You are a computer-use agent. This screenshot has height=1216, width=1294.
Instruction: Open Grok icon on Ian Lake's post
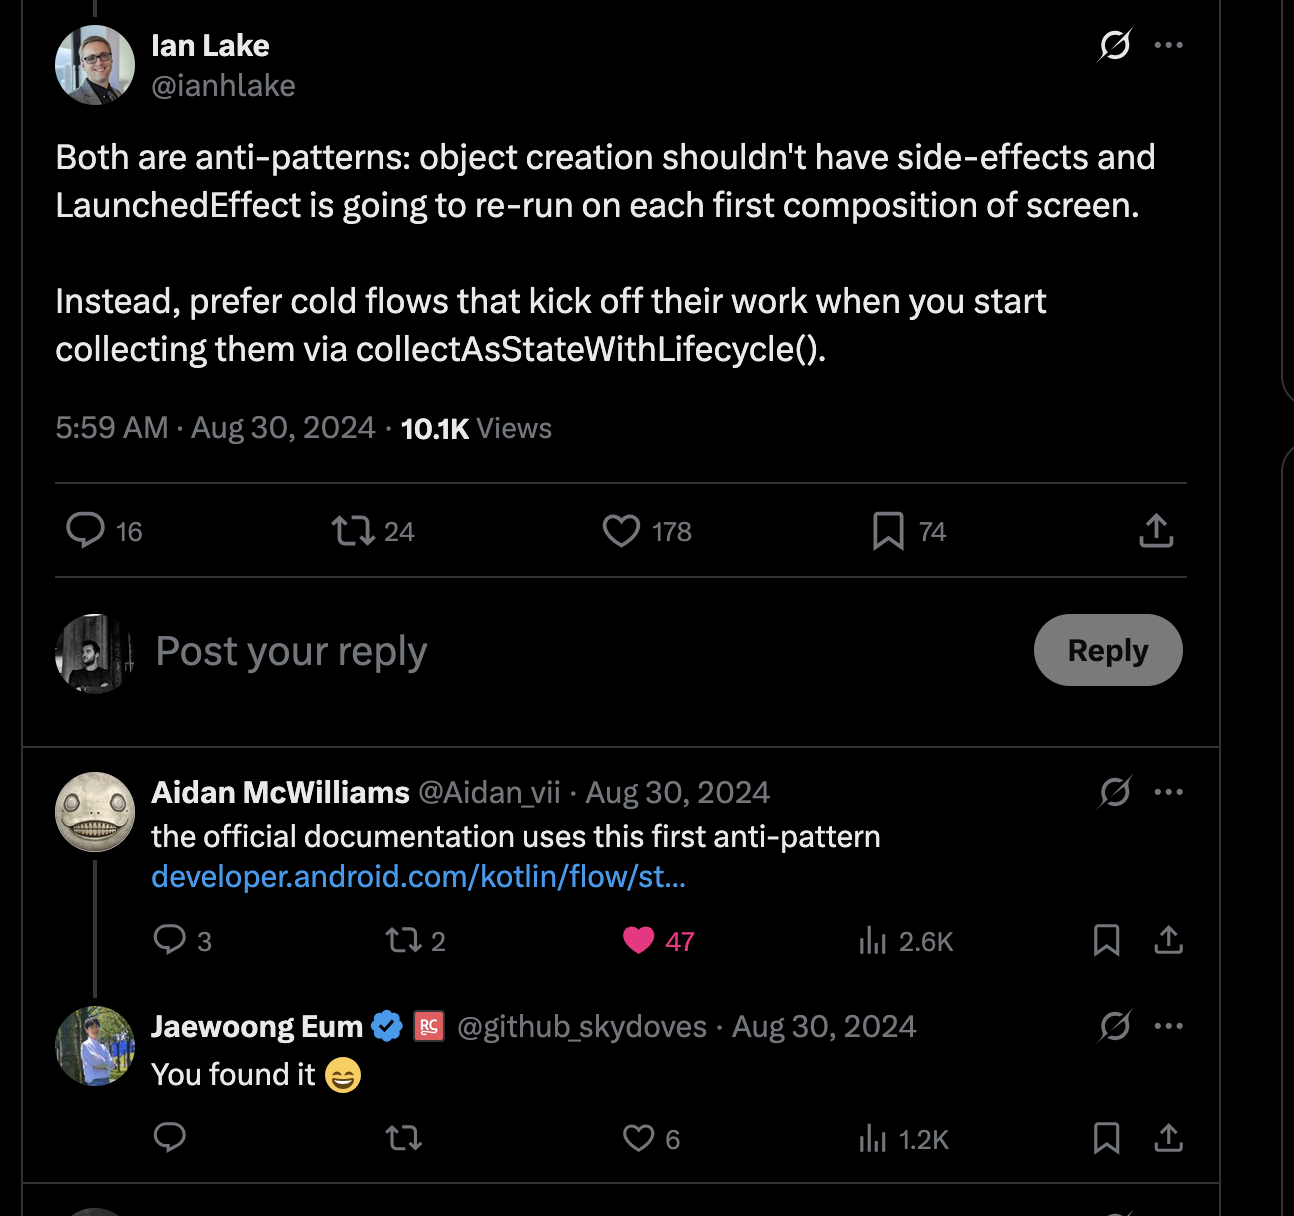click(x=1114, y=45)
